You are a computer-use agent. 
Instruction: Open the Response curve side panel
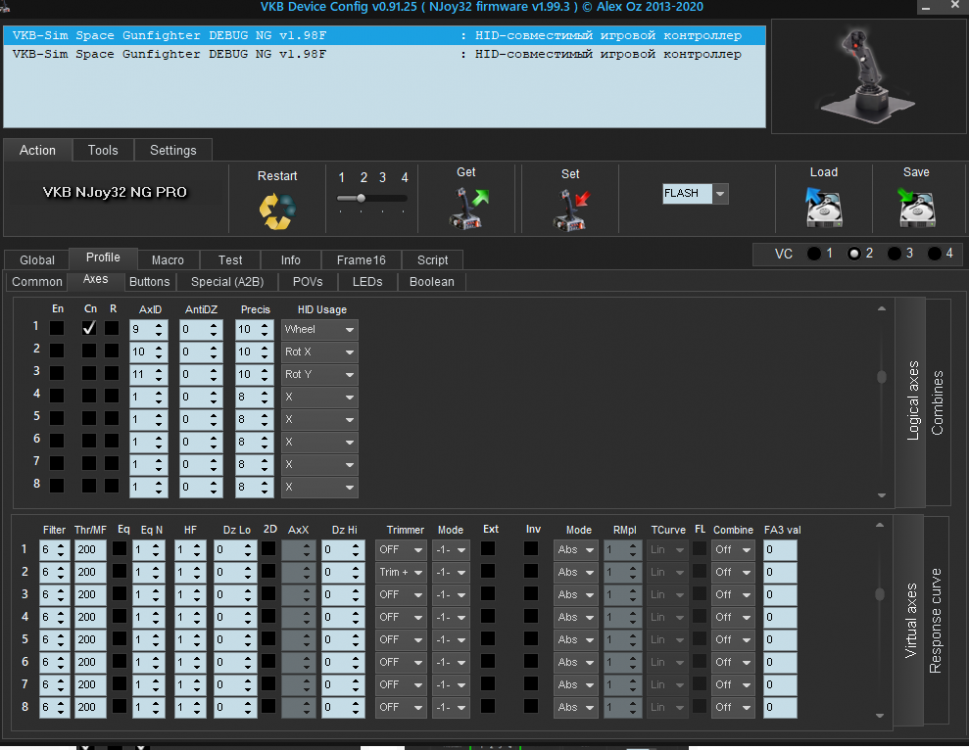[936, 620]
